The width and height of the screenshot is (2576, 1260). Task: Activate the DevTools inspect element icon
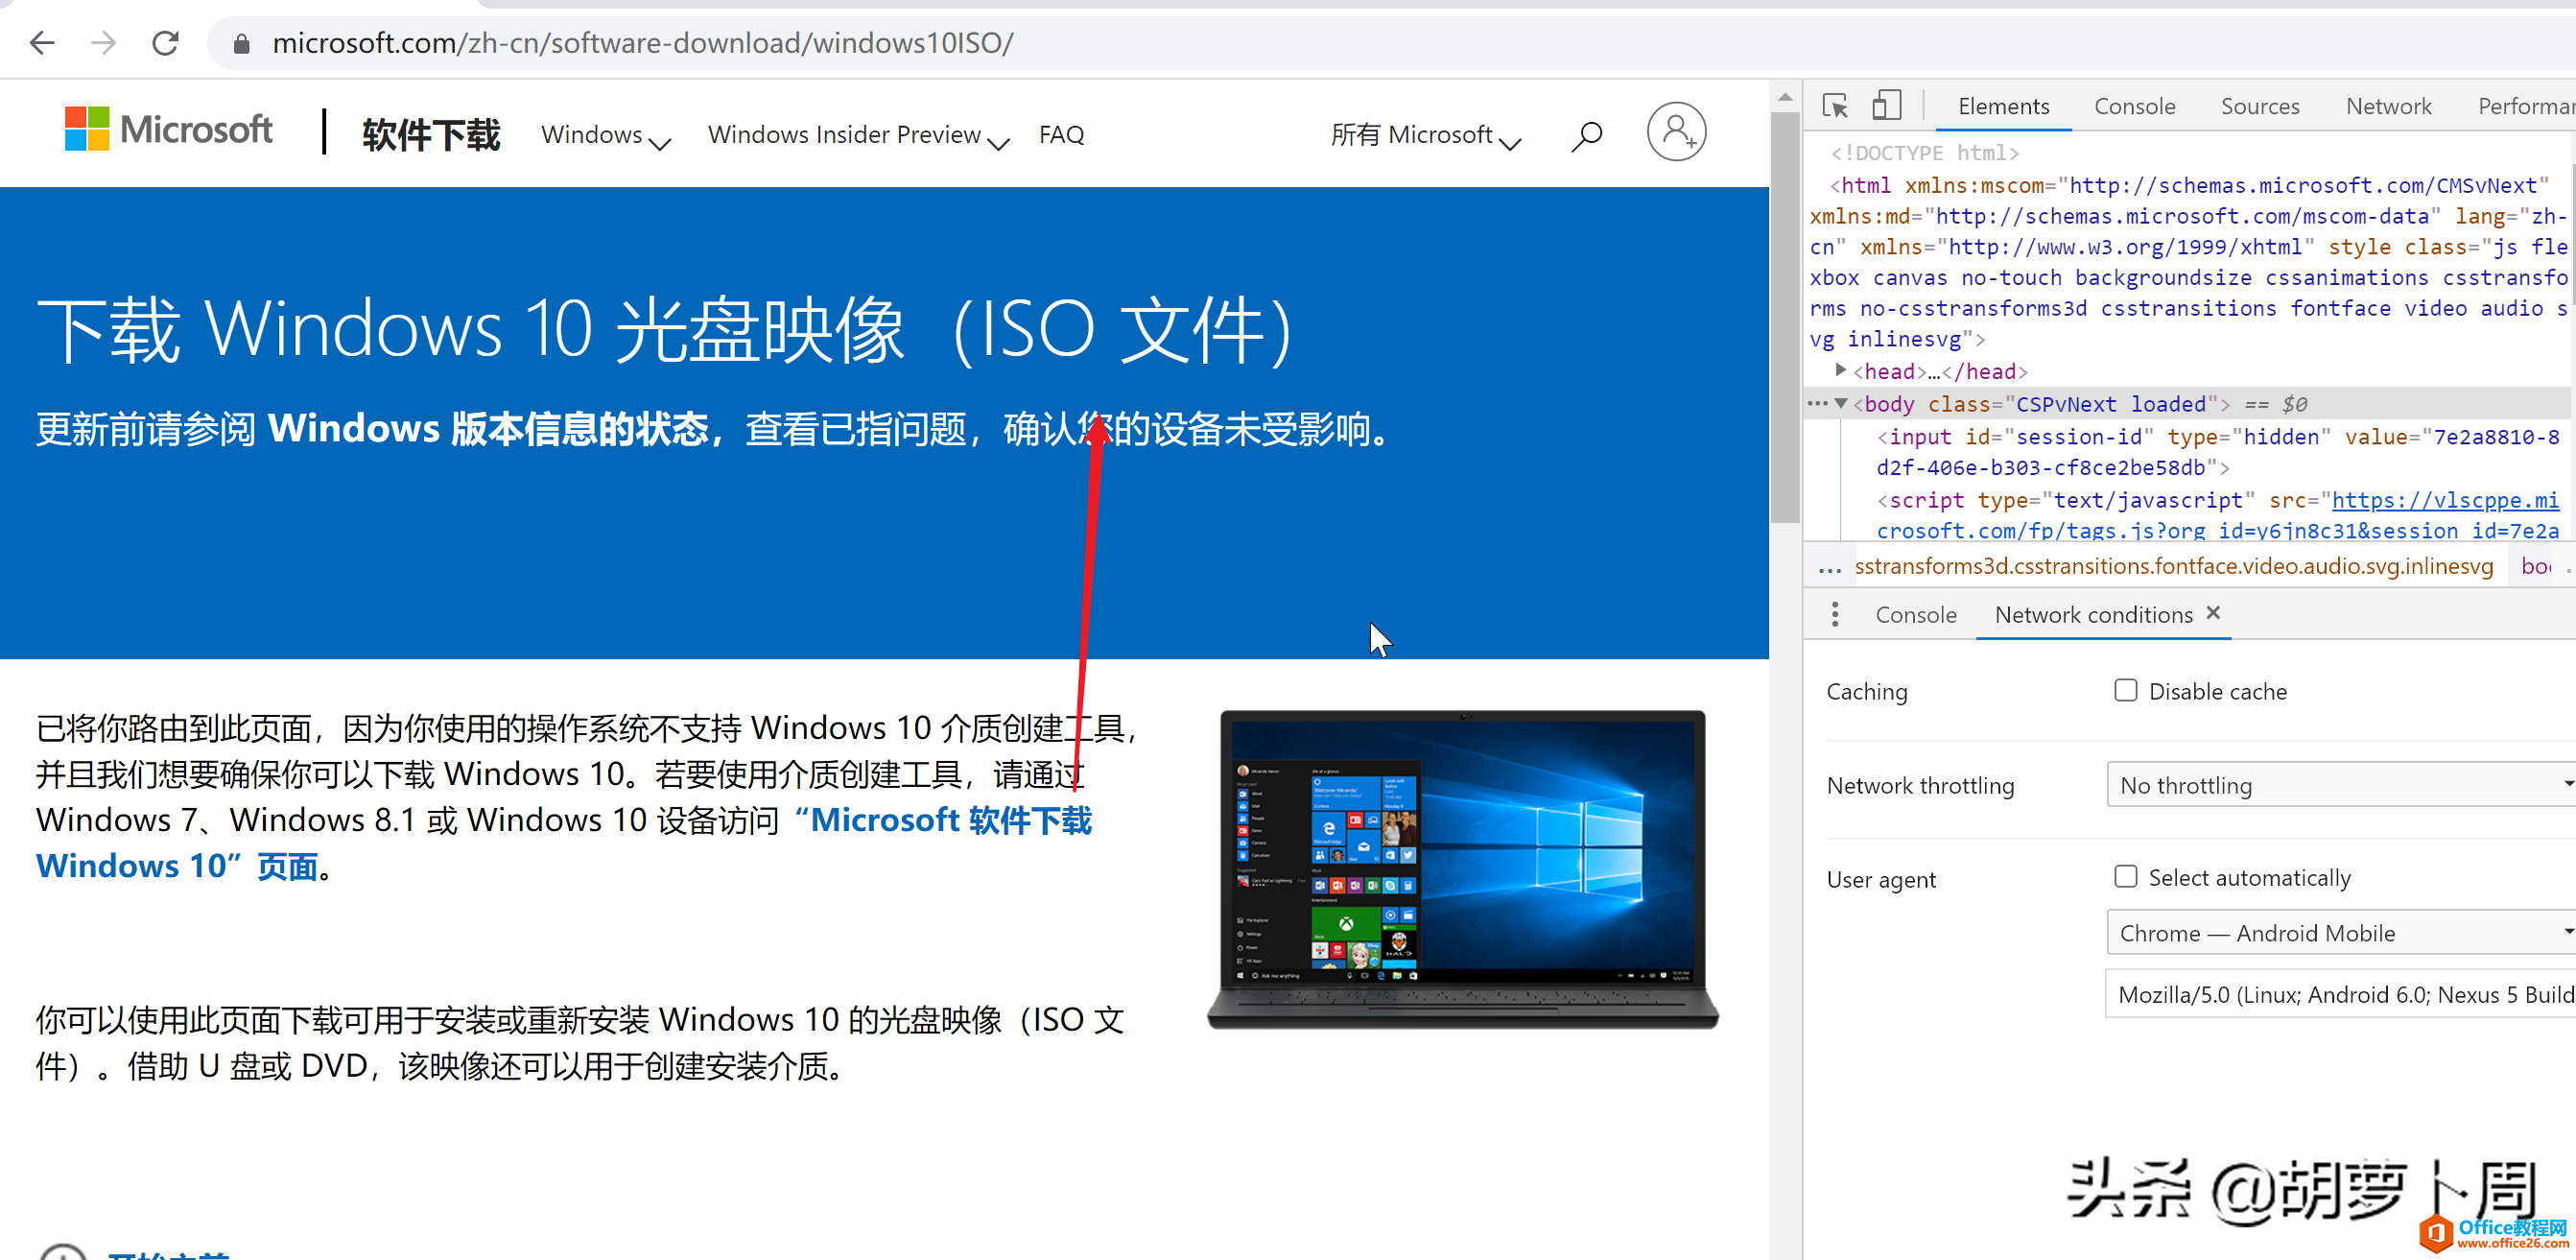pos(1835,106)
